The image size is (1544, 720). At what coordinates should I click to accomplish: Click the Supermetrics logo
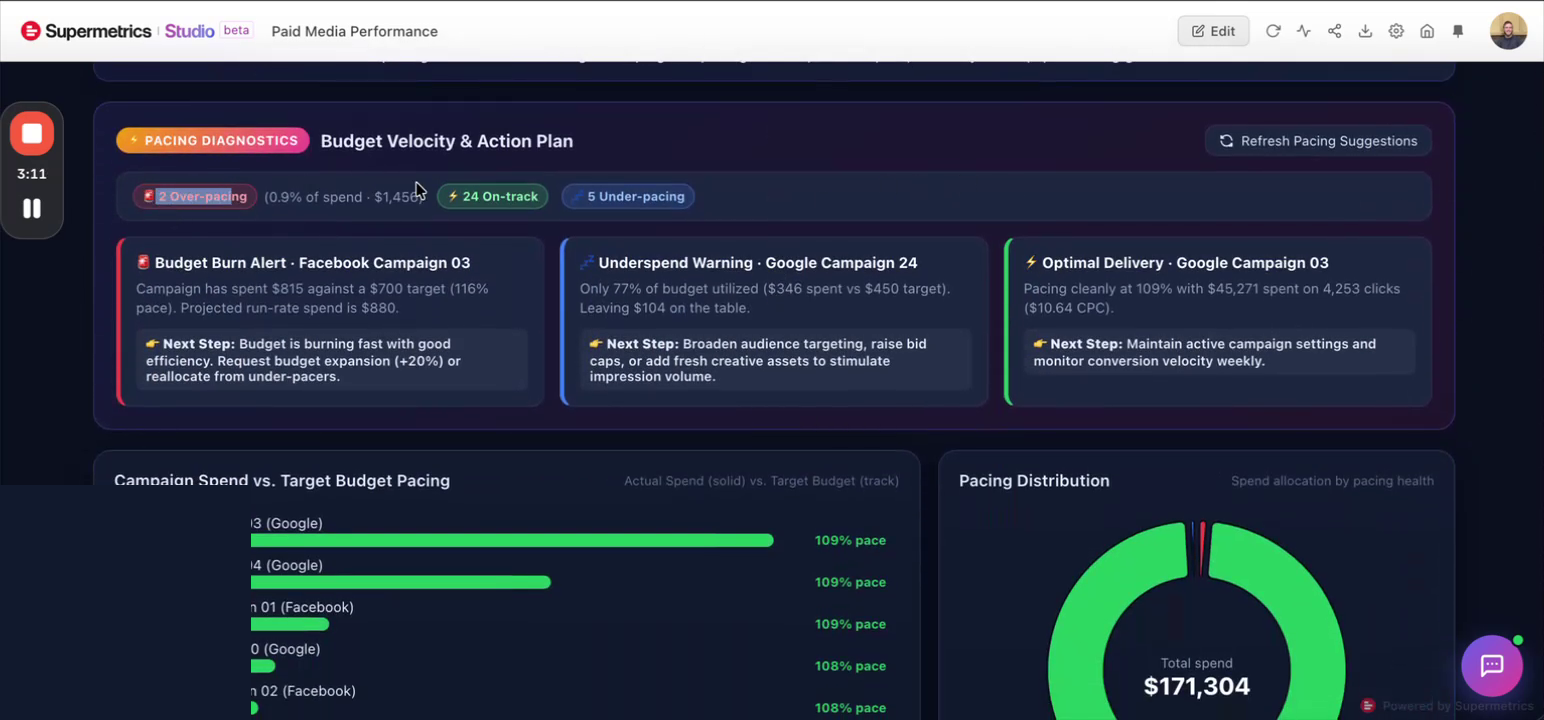click(x=86, y=31)
